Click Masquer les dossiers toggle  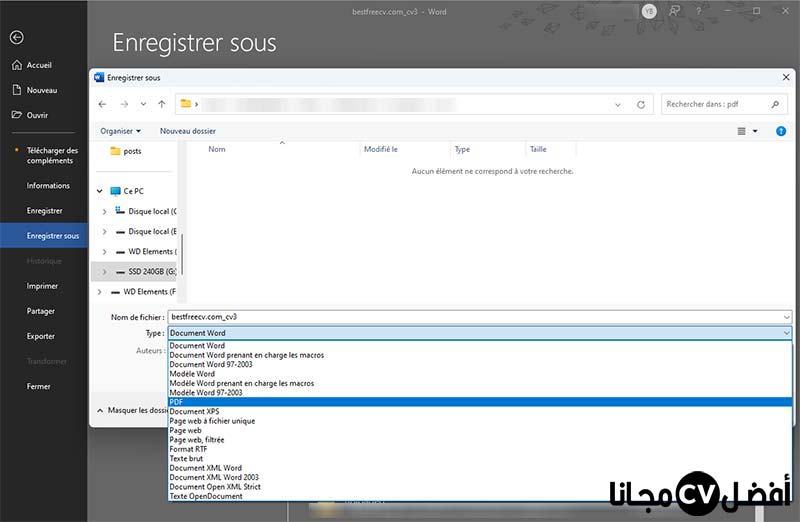coord(132,410)
